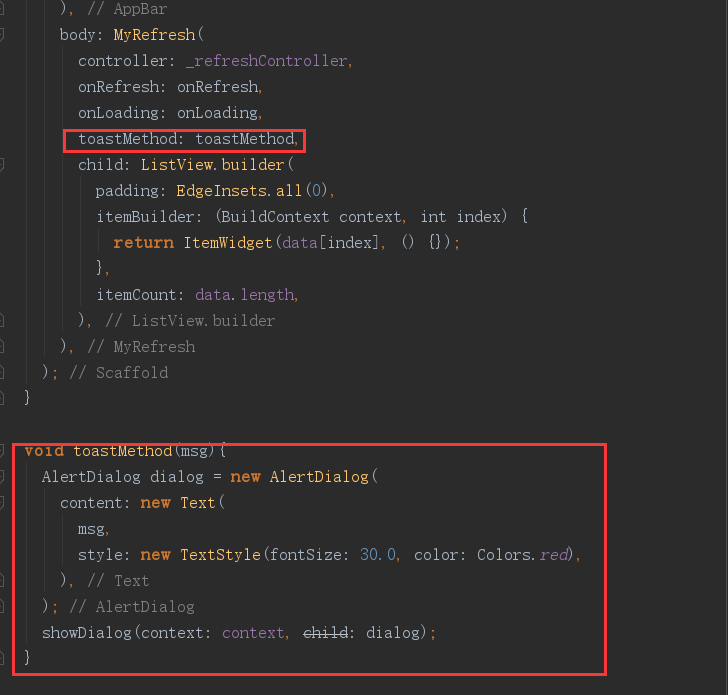Click the TextStyle constructor name

[221, 554]
